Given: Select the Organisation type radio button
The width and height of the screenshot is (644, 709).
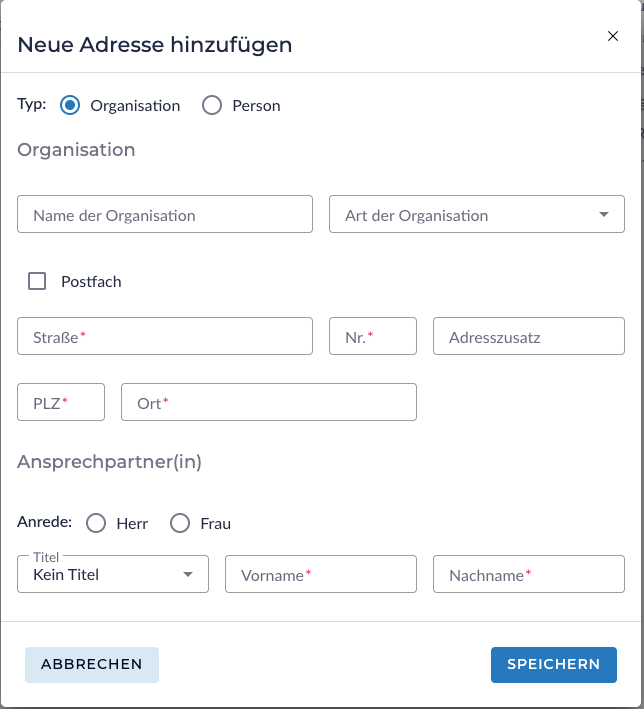Looking at the screenshot, I should pyautogui.click(x=70, y=105).
